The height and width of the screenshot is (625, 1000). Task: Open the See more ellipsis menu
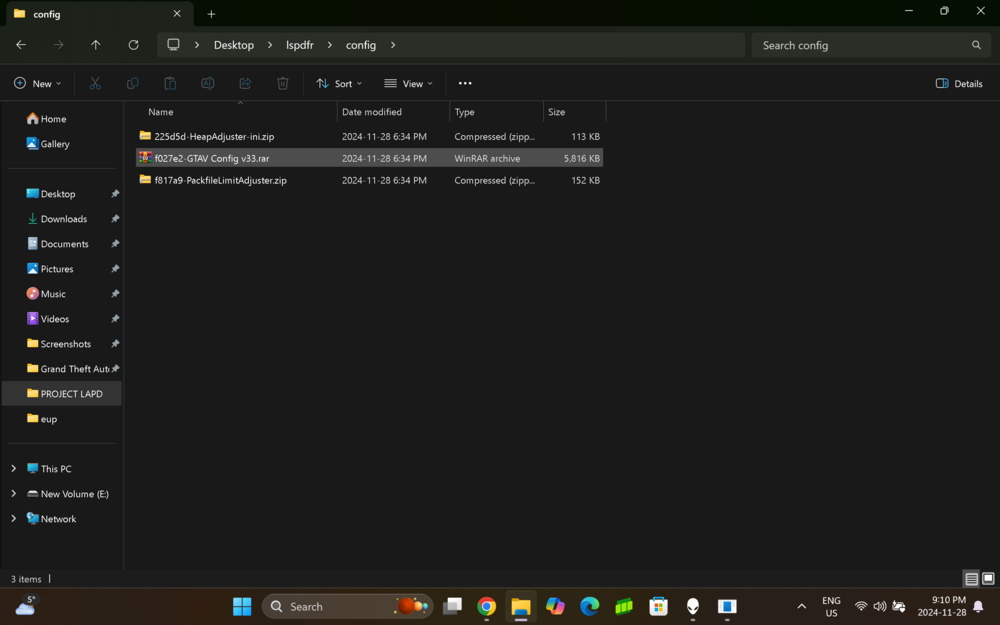click(x=464, y=83)
